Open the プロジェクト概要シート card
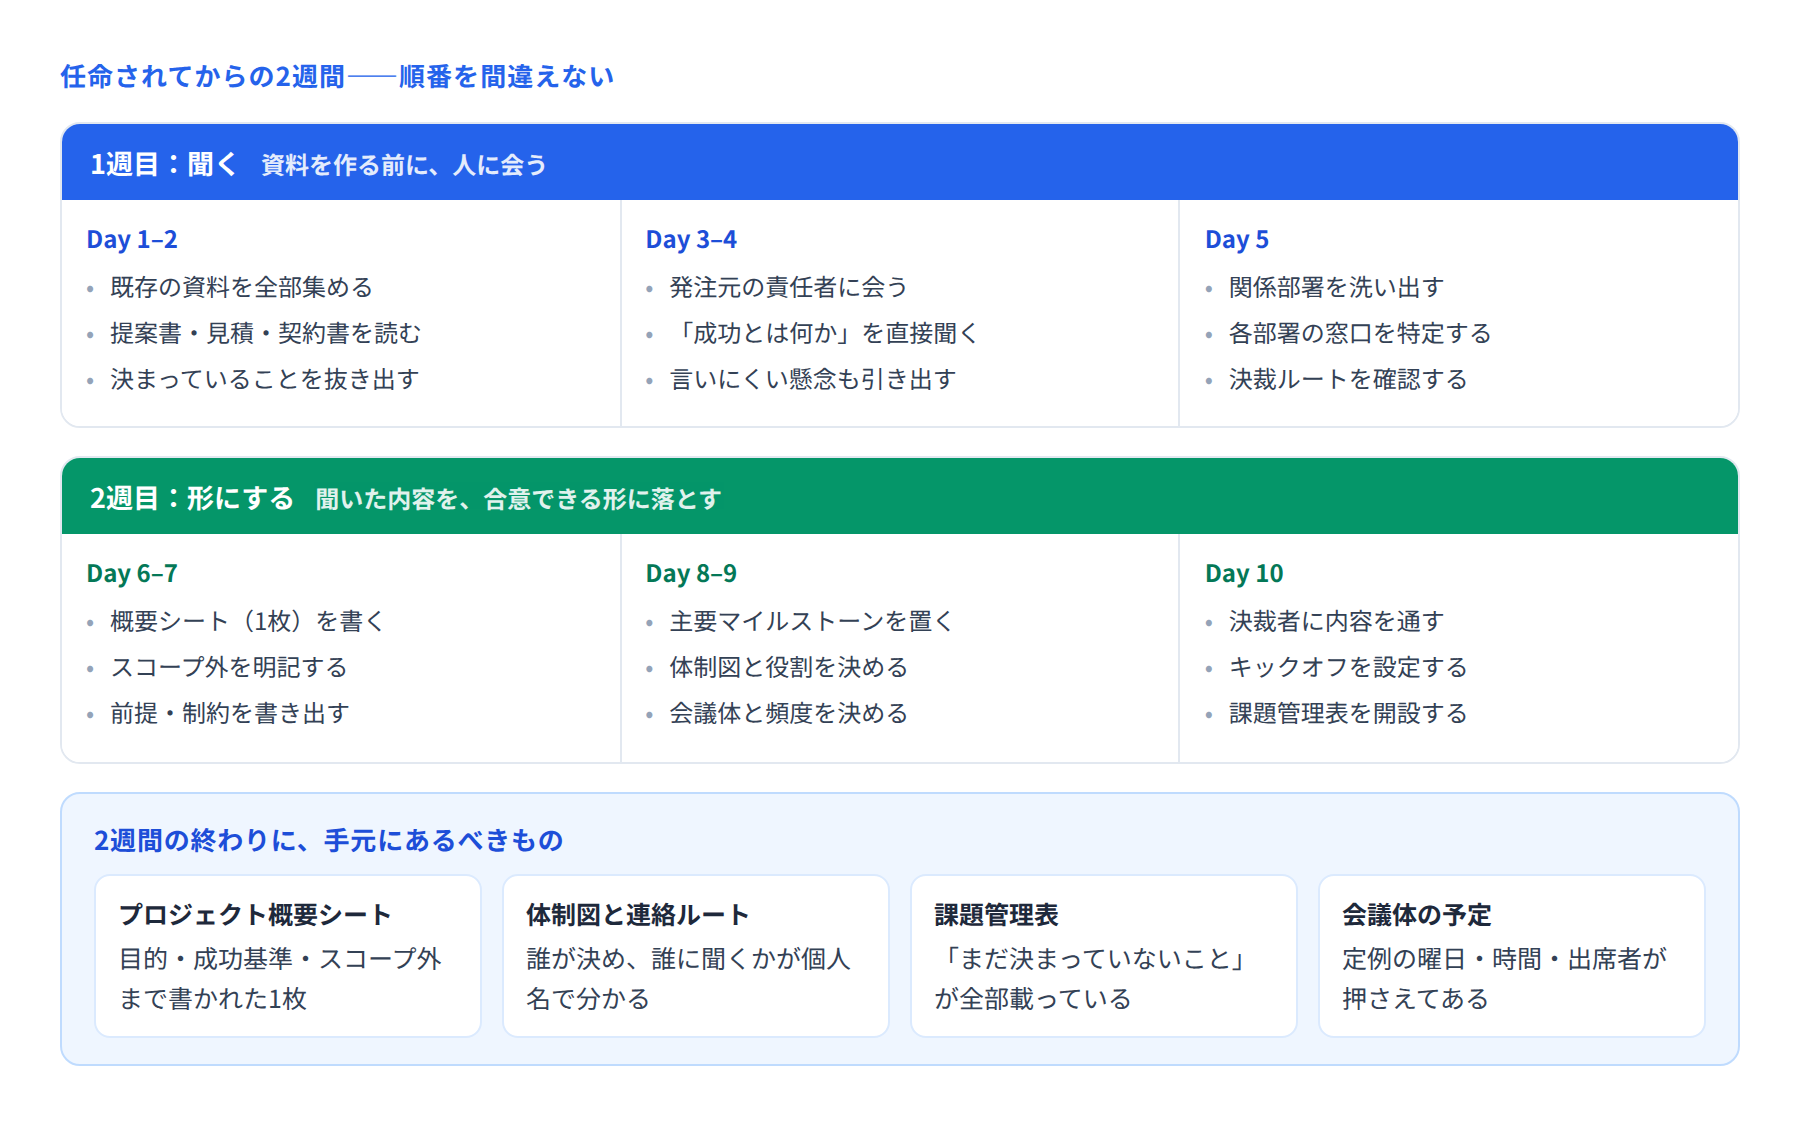 pyautogui.click(x=288, y=956)
